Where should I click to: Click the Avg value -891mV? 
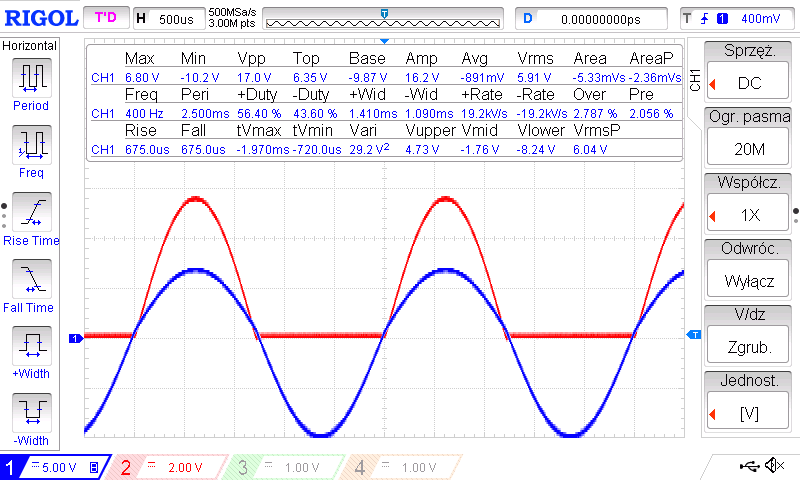point(482,78)
